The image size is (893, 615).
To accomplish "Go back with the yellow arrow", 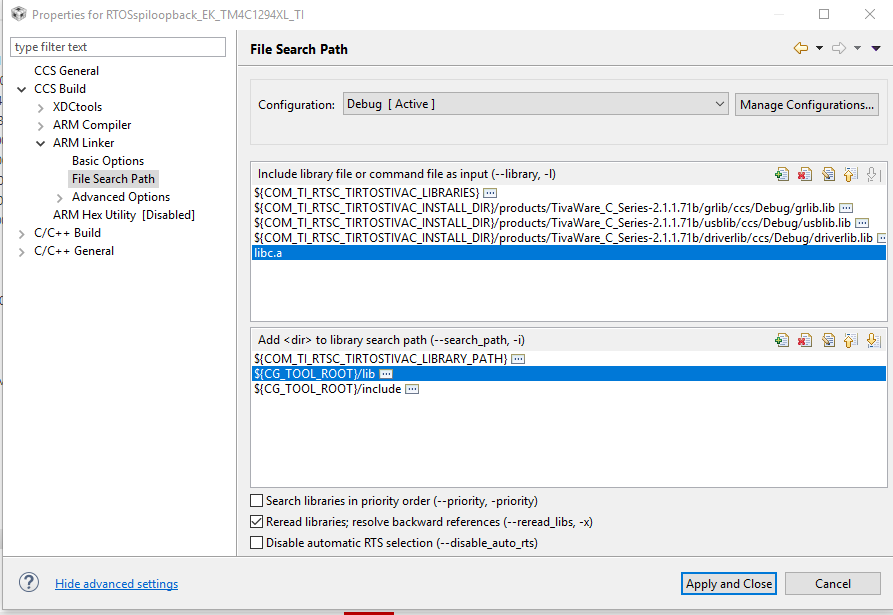I will [801, 48].
